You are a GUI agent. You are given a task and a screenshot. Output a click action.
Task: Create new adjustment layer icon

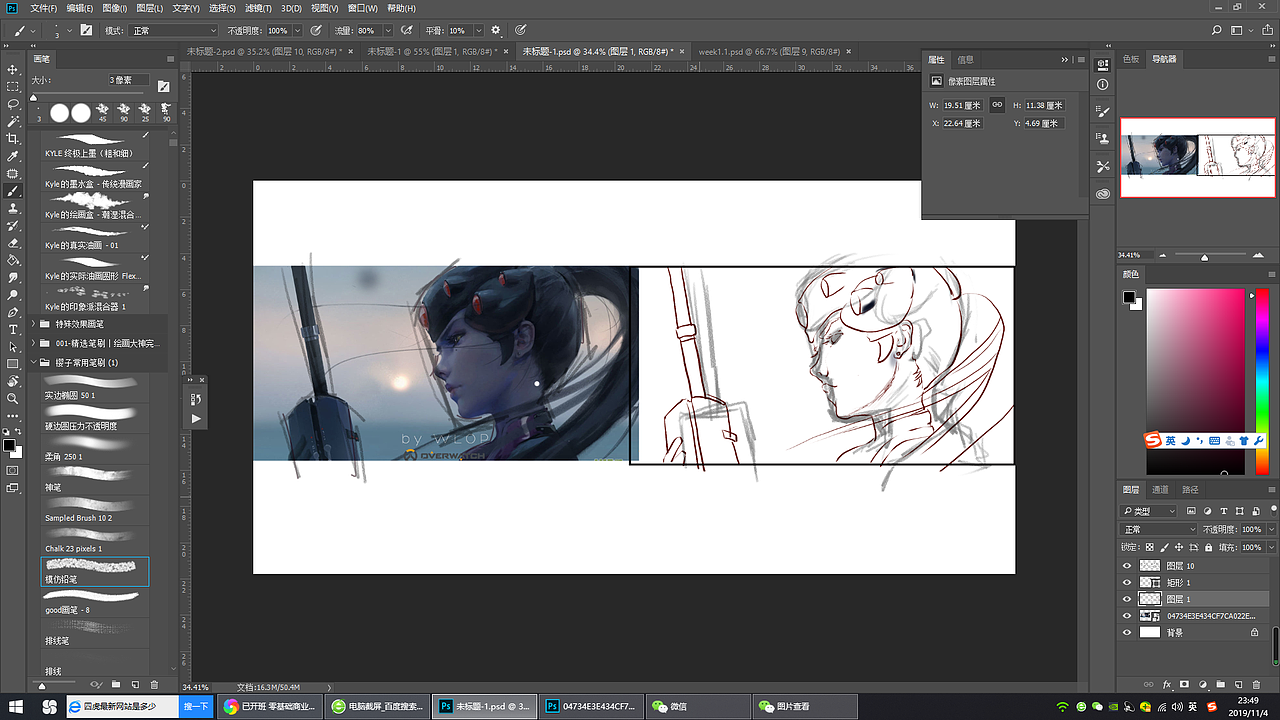1202,685
